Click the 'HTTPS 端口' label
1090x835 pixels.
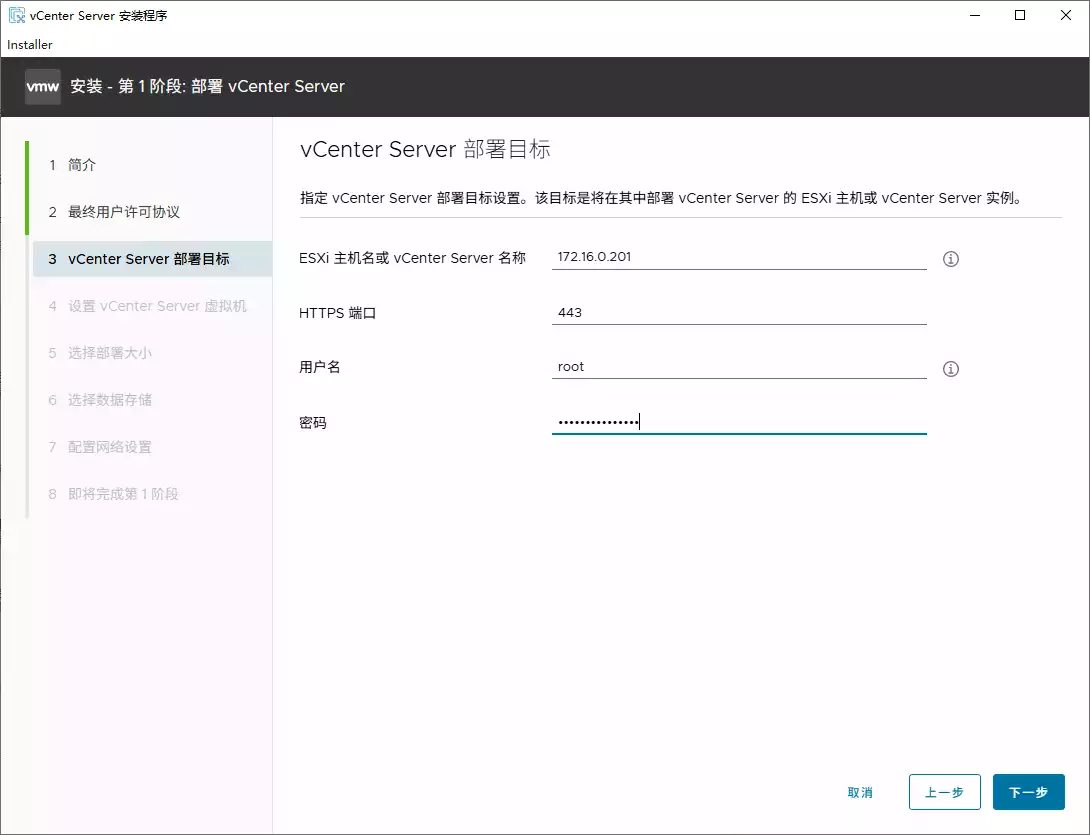click(338, 313)
